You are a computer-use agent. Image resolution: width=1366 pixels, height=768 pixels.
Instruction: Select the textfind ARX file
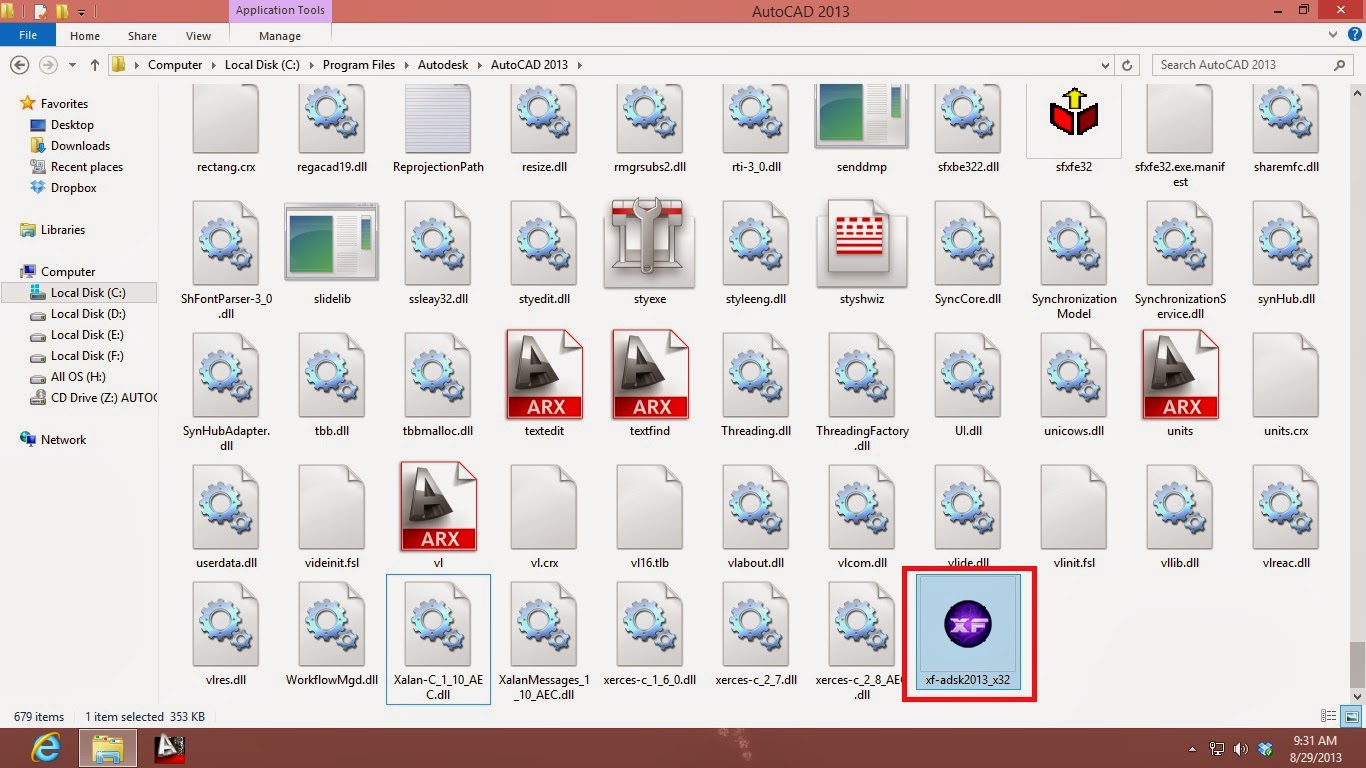coord(651,375)
